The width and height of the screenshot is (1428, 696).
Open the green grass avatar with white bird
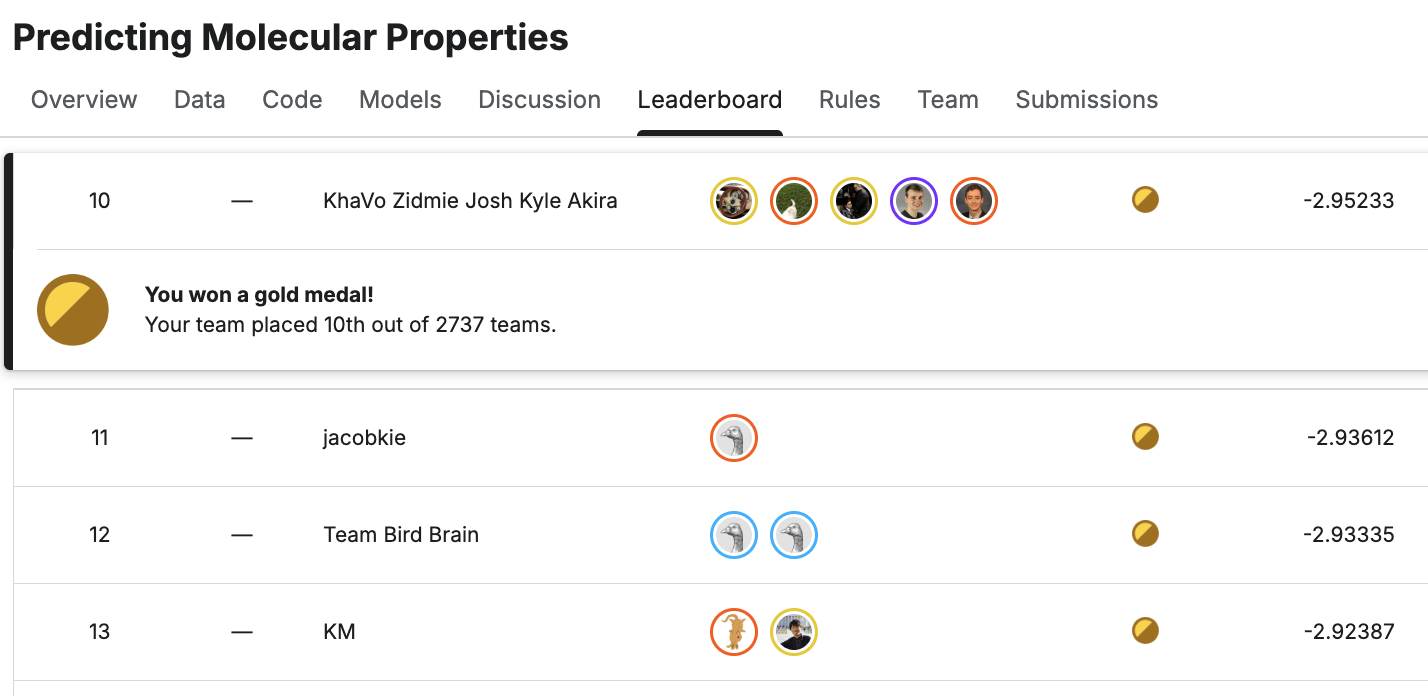794,201
